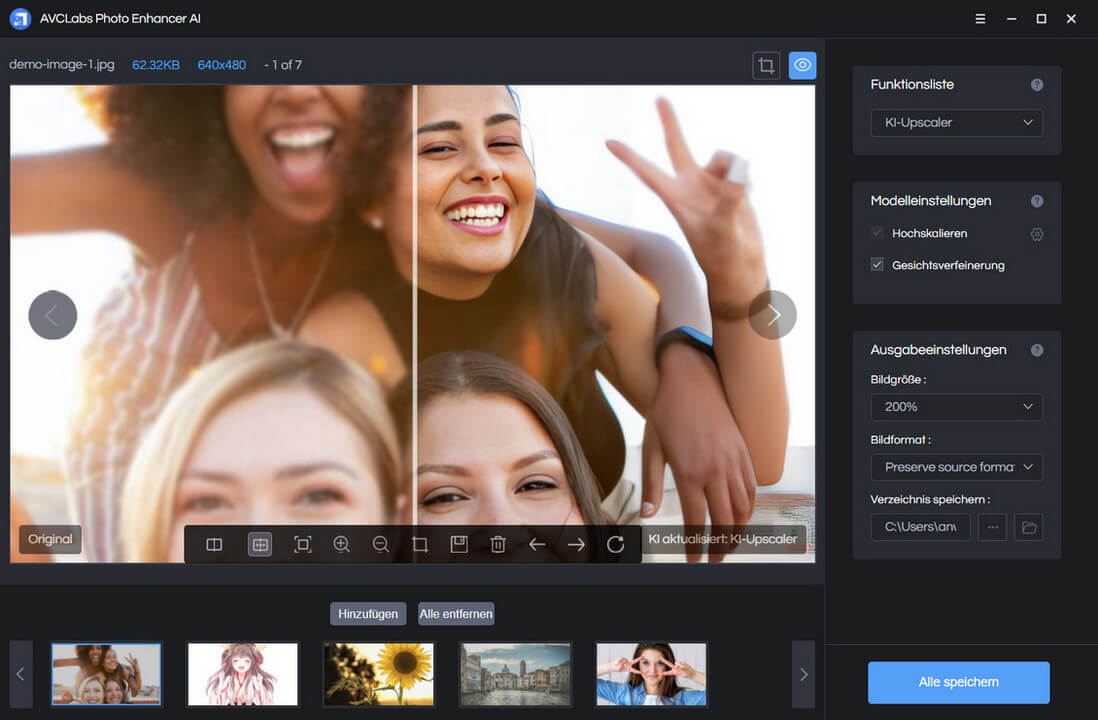Toggle the Gesichtsverfeinerung checkbox
Screen dimensions: 1098x720
click(877, 264)
